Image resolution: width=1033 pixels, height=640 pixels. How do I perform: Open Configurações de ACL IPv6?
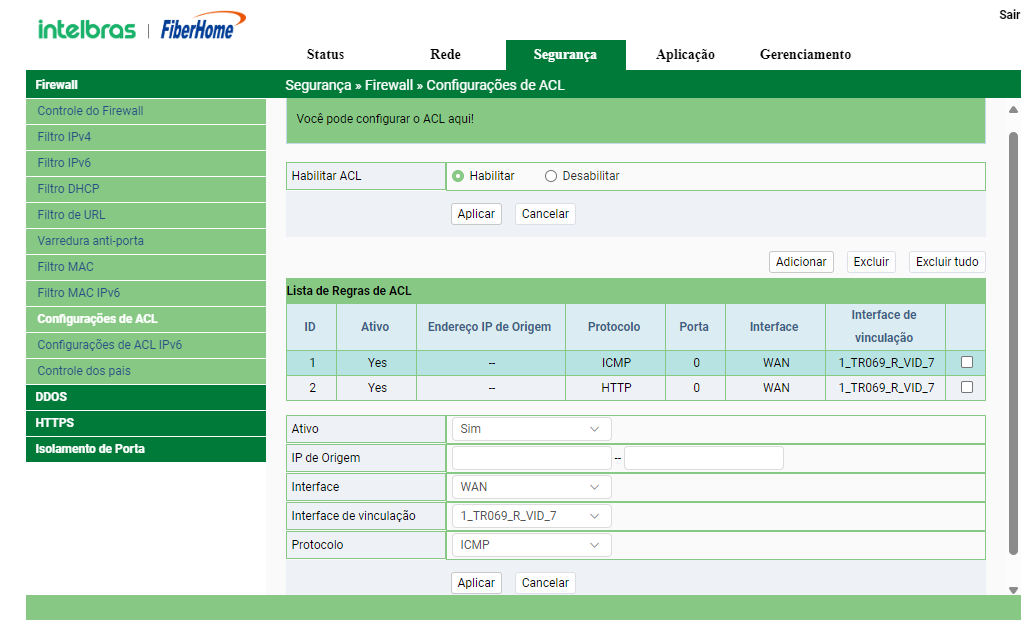pos(146,345)
